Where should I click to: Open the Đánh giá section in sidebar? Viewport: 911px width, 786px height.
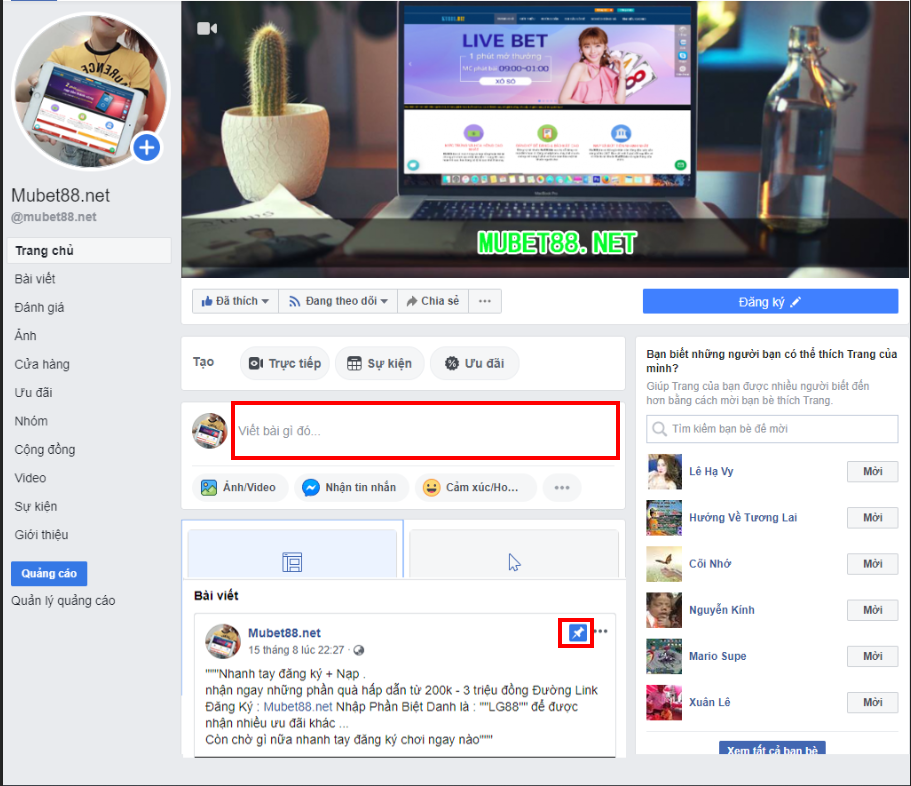pyautogui.click(x=40, y=308)
